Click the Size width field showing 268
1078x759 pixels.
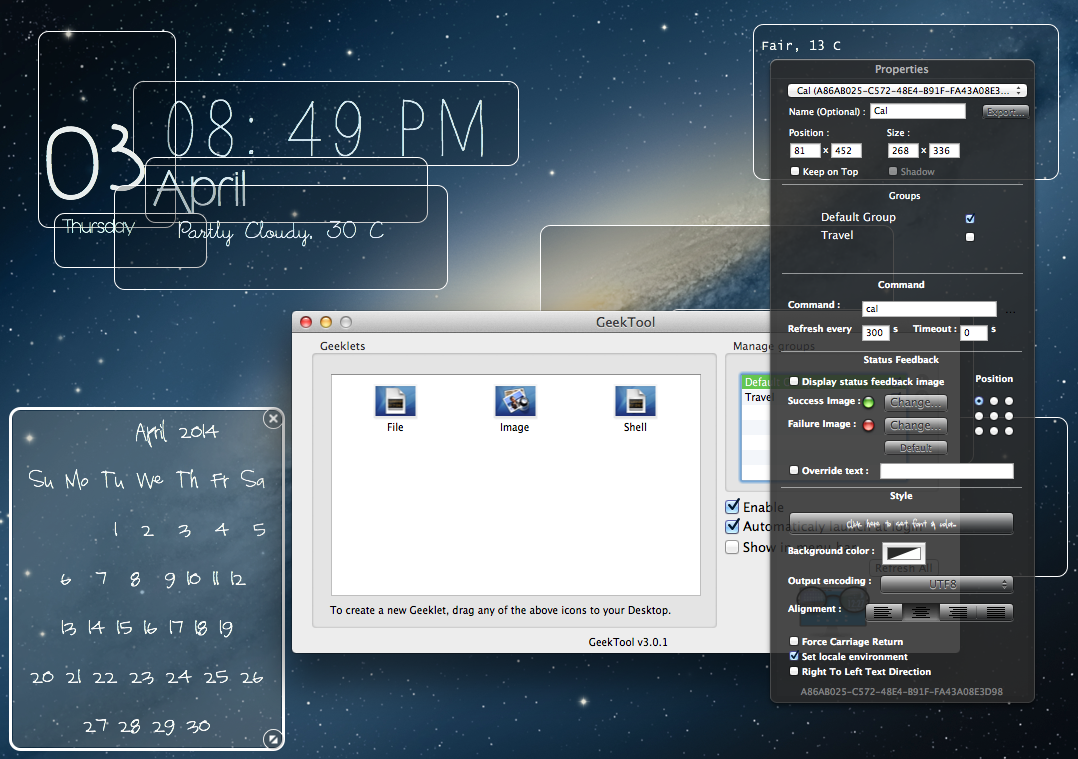coord(903,151)
